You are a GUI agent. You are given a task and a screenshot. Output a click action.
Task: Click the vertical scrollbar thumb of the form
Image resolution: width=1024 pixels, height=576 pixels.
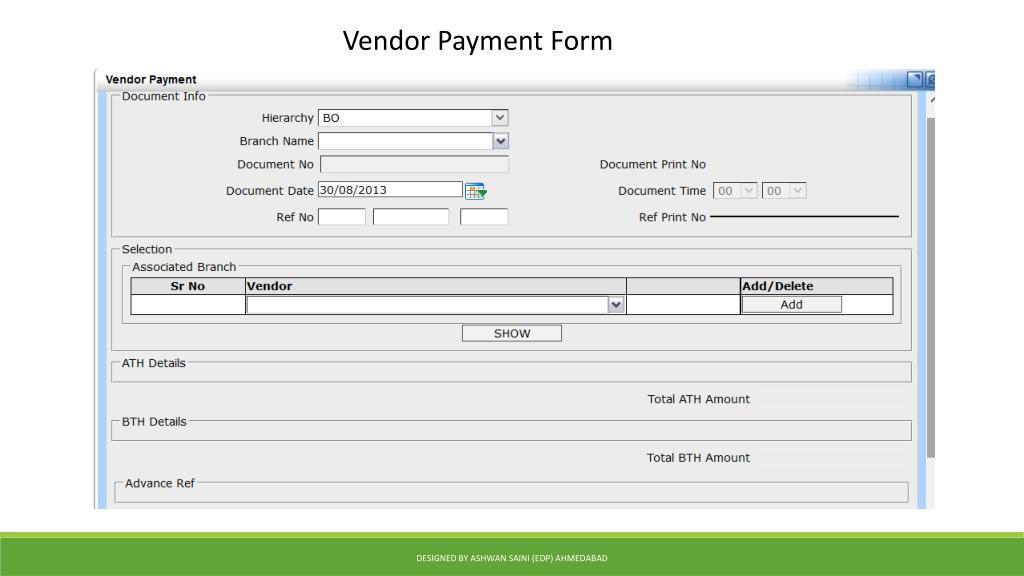click(931, 287)
